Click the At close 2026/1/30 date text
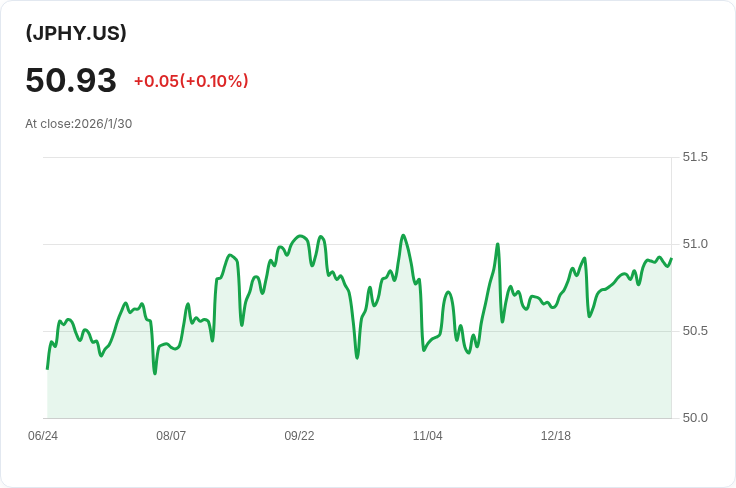This screenshot has width=736, height=488. click(79, 124)
